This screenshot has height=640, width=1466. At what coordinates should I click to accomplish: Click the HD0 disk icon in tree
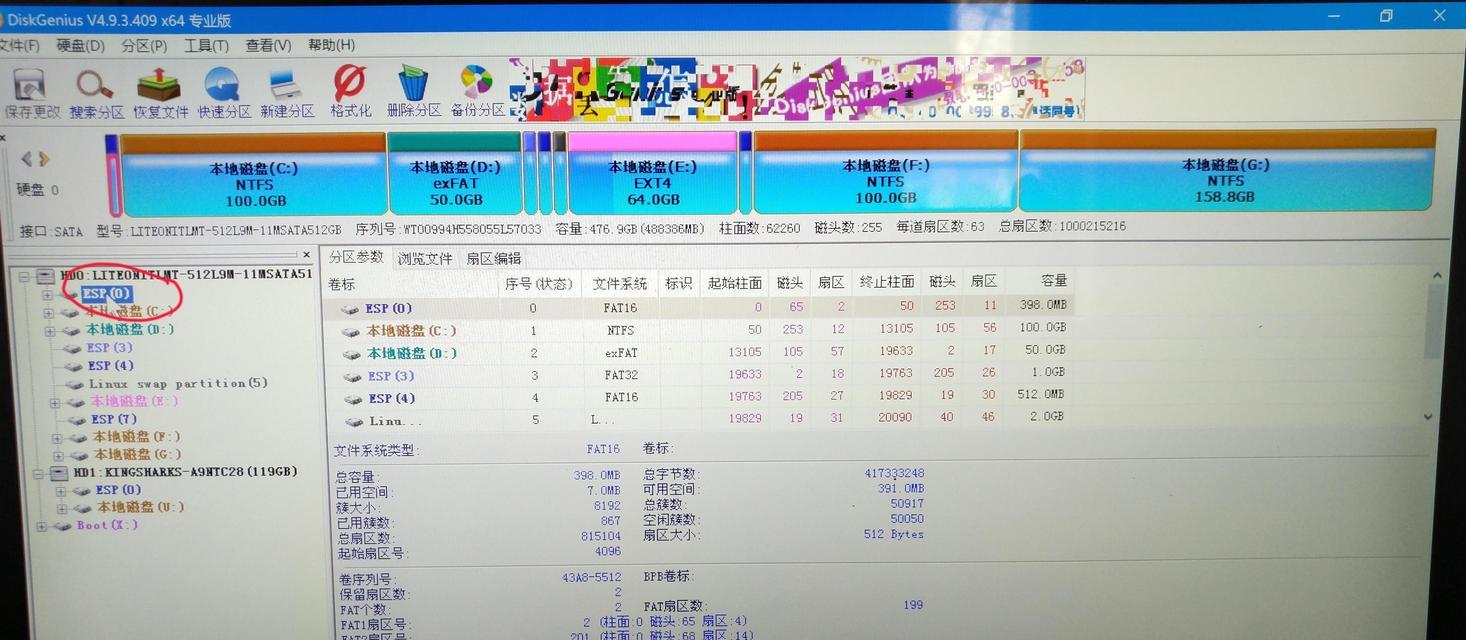click(x=45, y=275)
